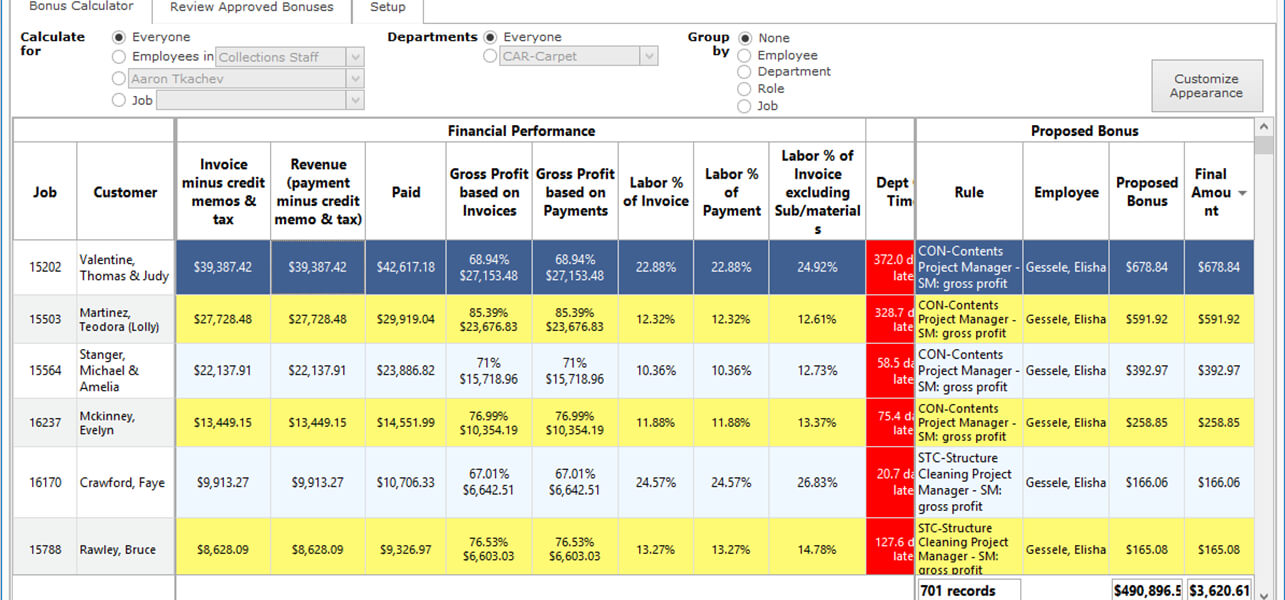Enable the Job option under Calculate for
Image resolution: width=1285 pixels, height=600 pixels.
click(x=117, y=99)
